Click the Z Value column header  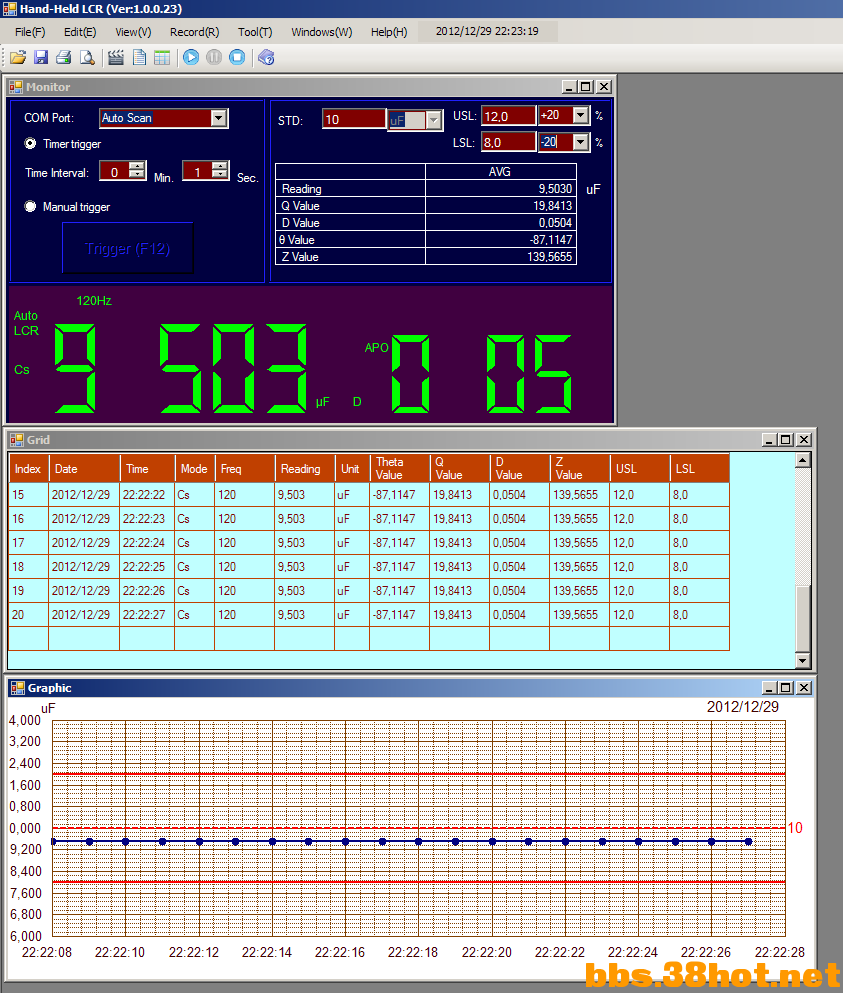[579, 469]
